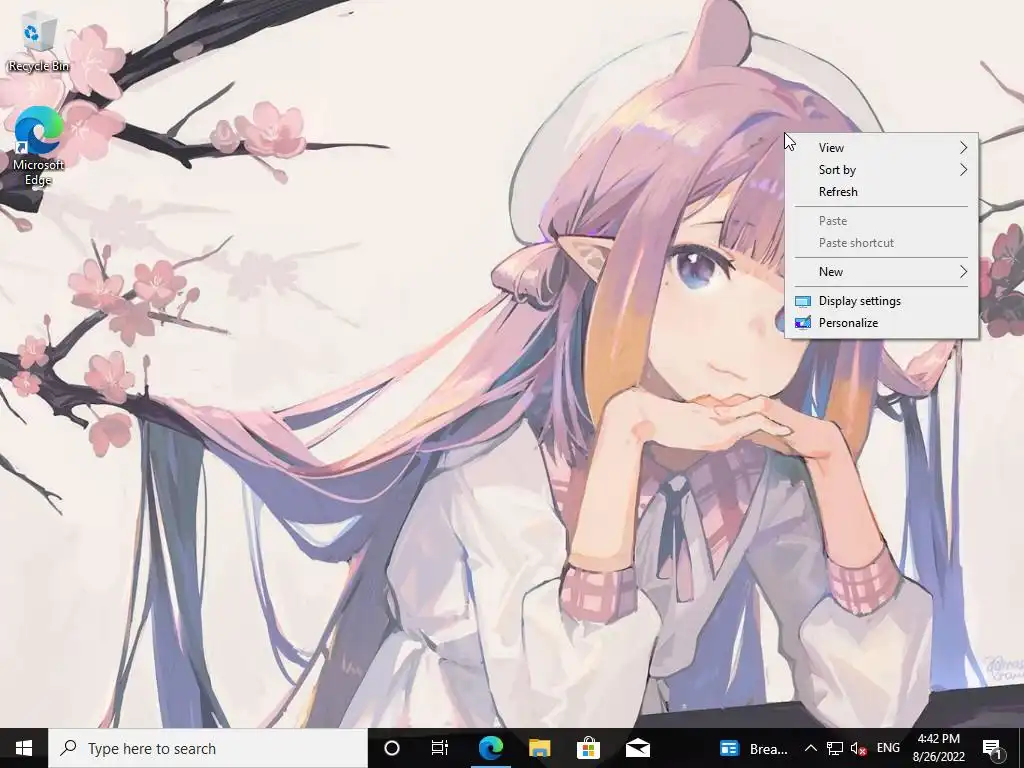Screen dimensions: 1024x768
Task: Choose Personalize in context menu
Action: tap(881, 323)
